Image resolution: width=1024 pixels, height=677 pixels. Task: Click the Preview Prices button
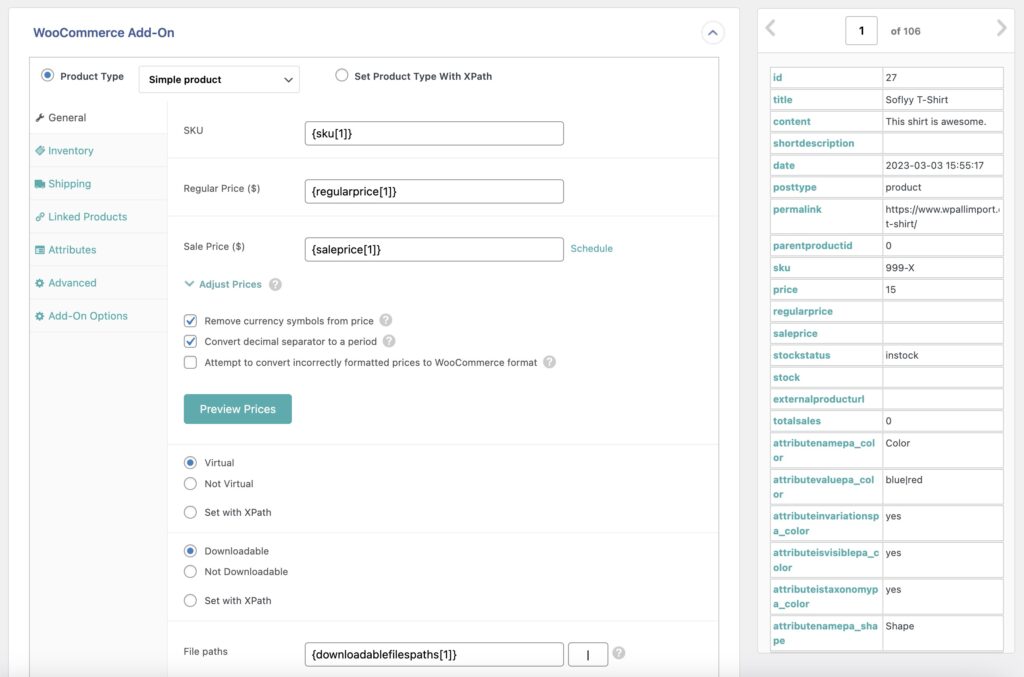tap(237, 409)
